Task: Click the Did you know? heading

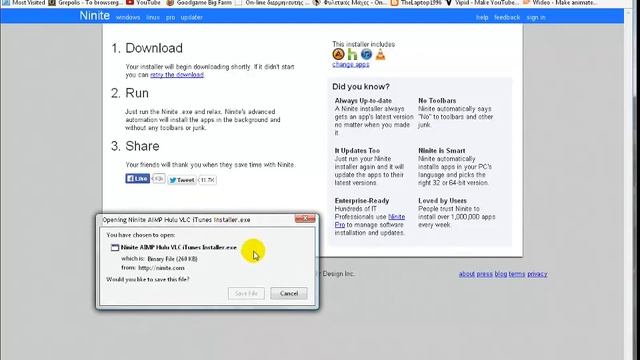Action: point(361,87)
